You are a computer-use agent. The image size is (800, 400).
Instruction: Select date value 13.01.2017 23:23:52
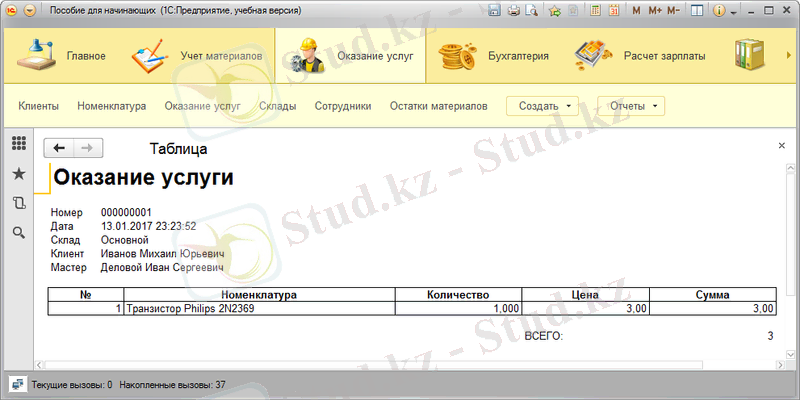[x=148, y=227]
